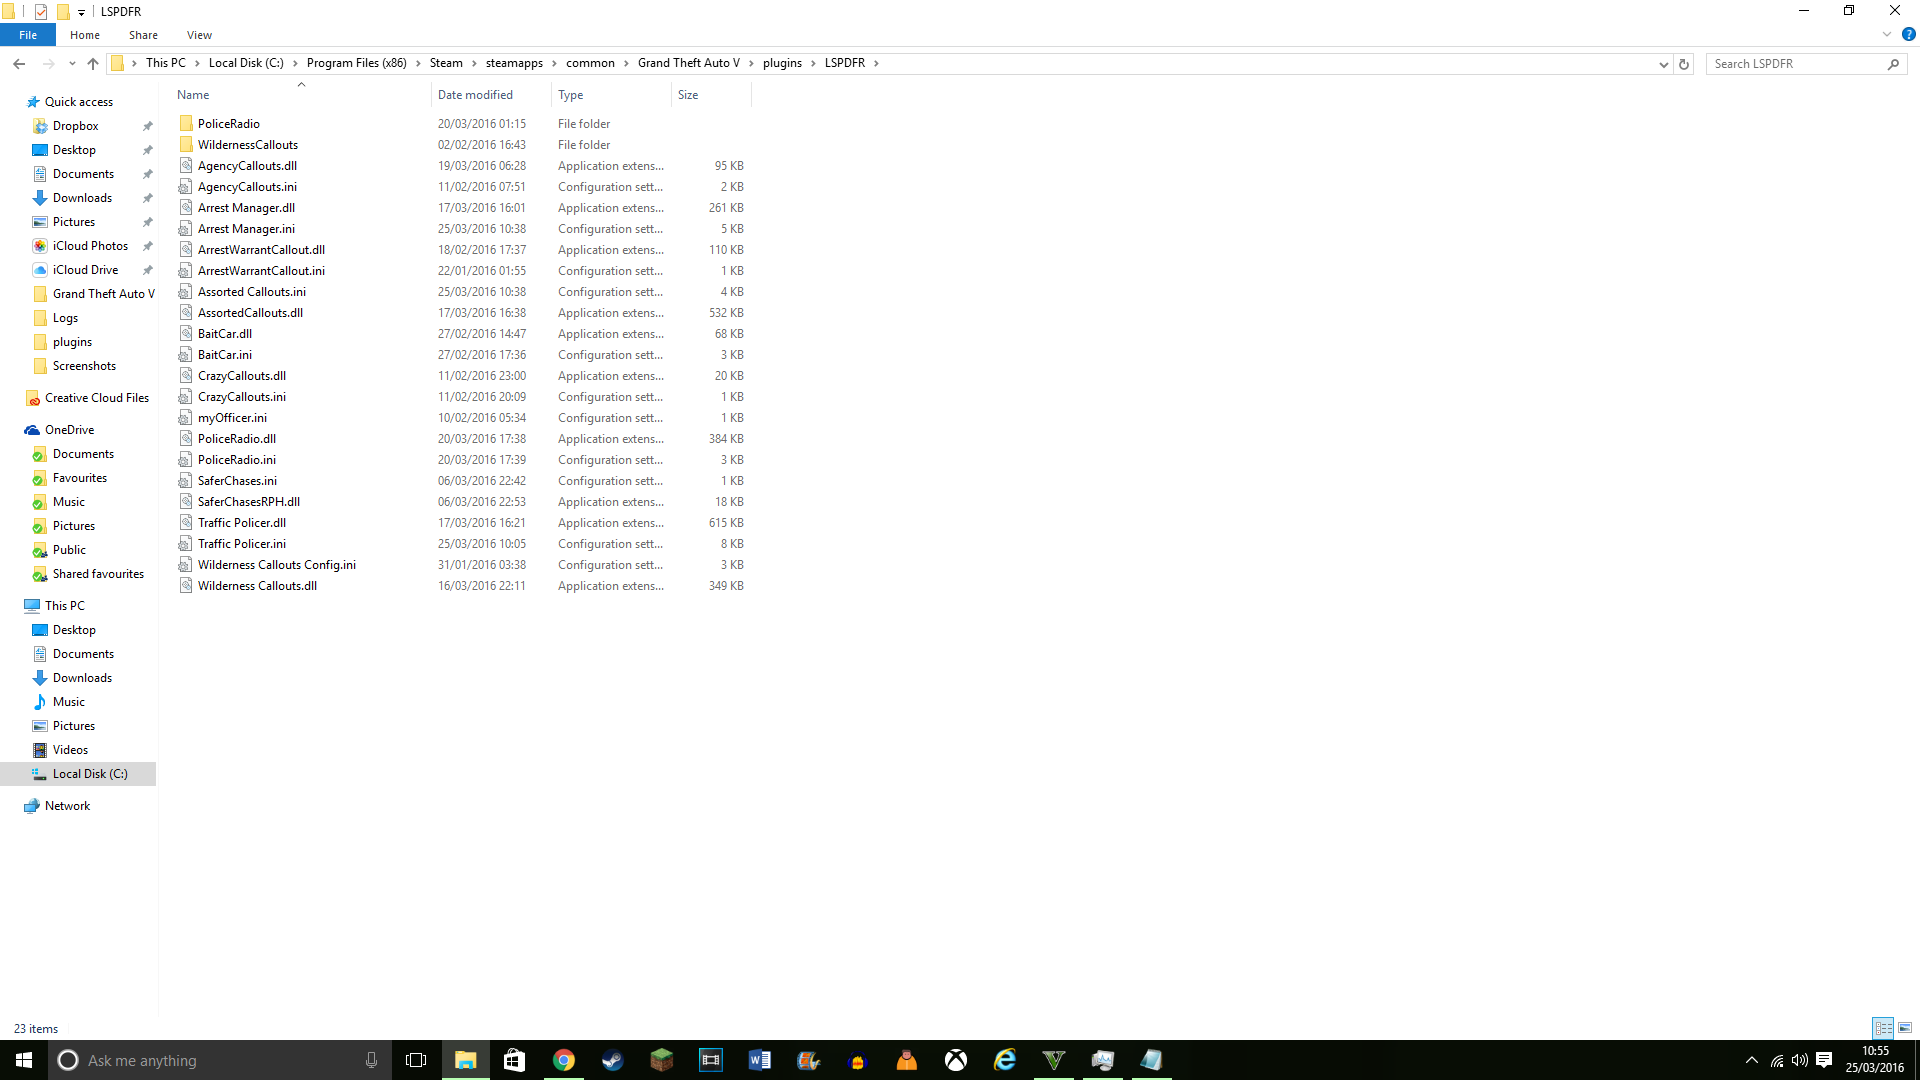Pin toggle next to Dropbox

tap(148, 126)
